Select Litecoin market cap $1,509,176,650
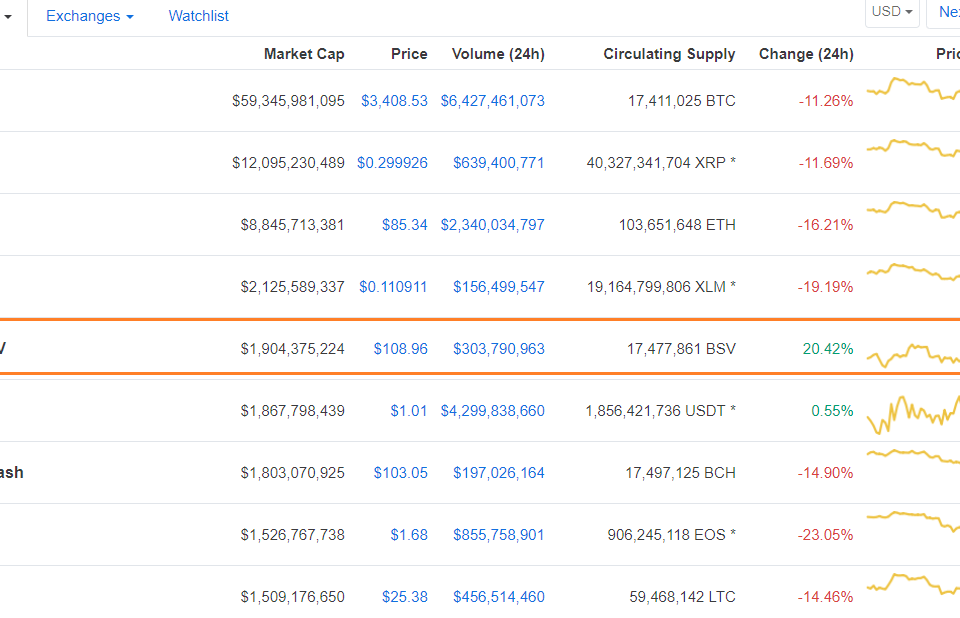960x618 pixels. point(292,597)
